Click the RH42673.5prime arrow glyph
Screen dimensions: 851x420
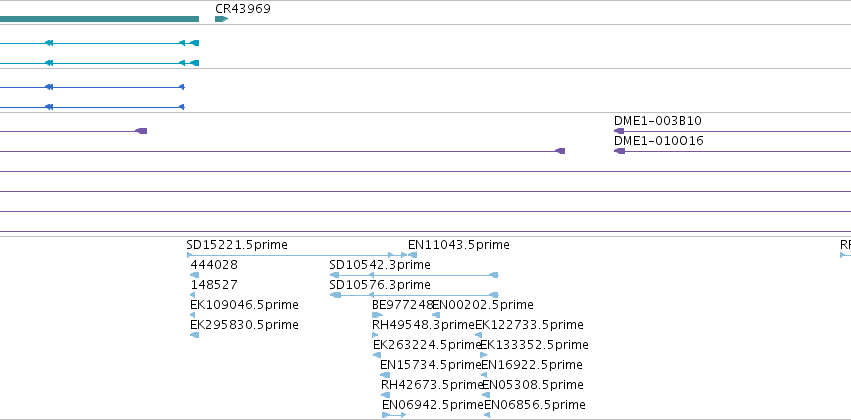[385, 396]
